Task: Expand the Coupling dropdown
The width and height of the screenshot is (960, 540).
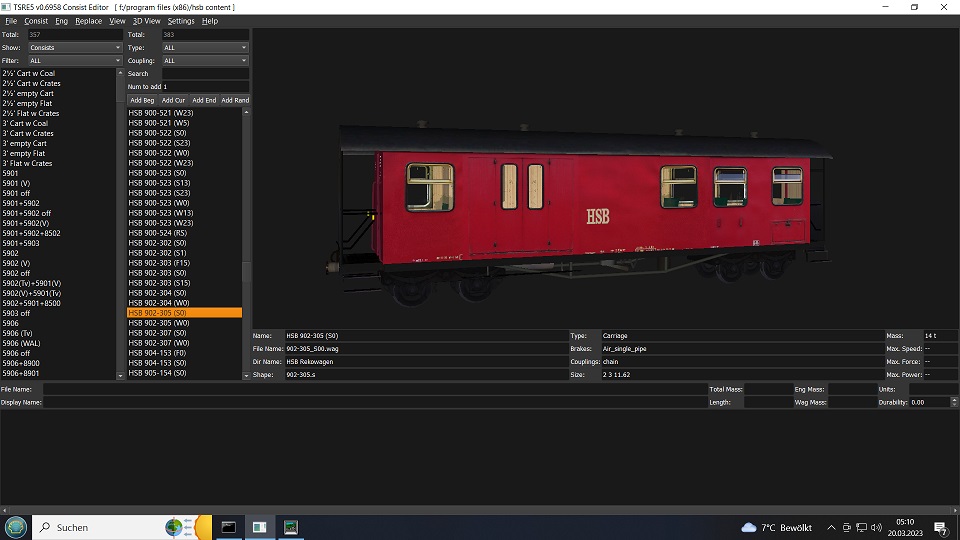Action: (x=205, y=61)
